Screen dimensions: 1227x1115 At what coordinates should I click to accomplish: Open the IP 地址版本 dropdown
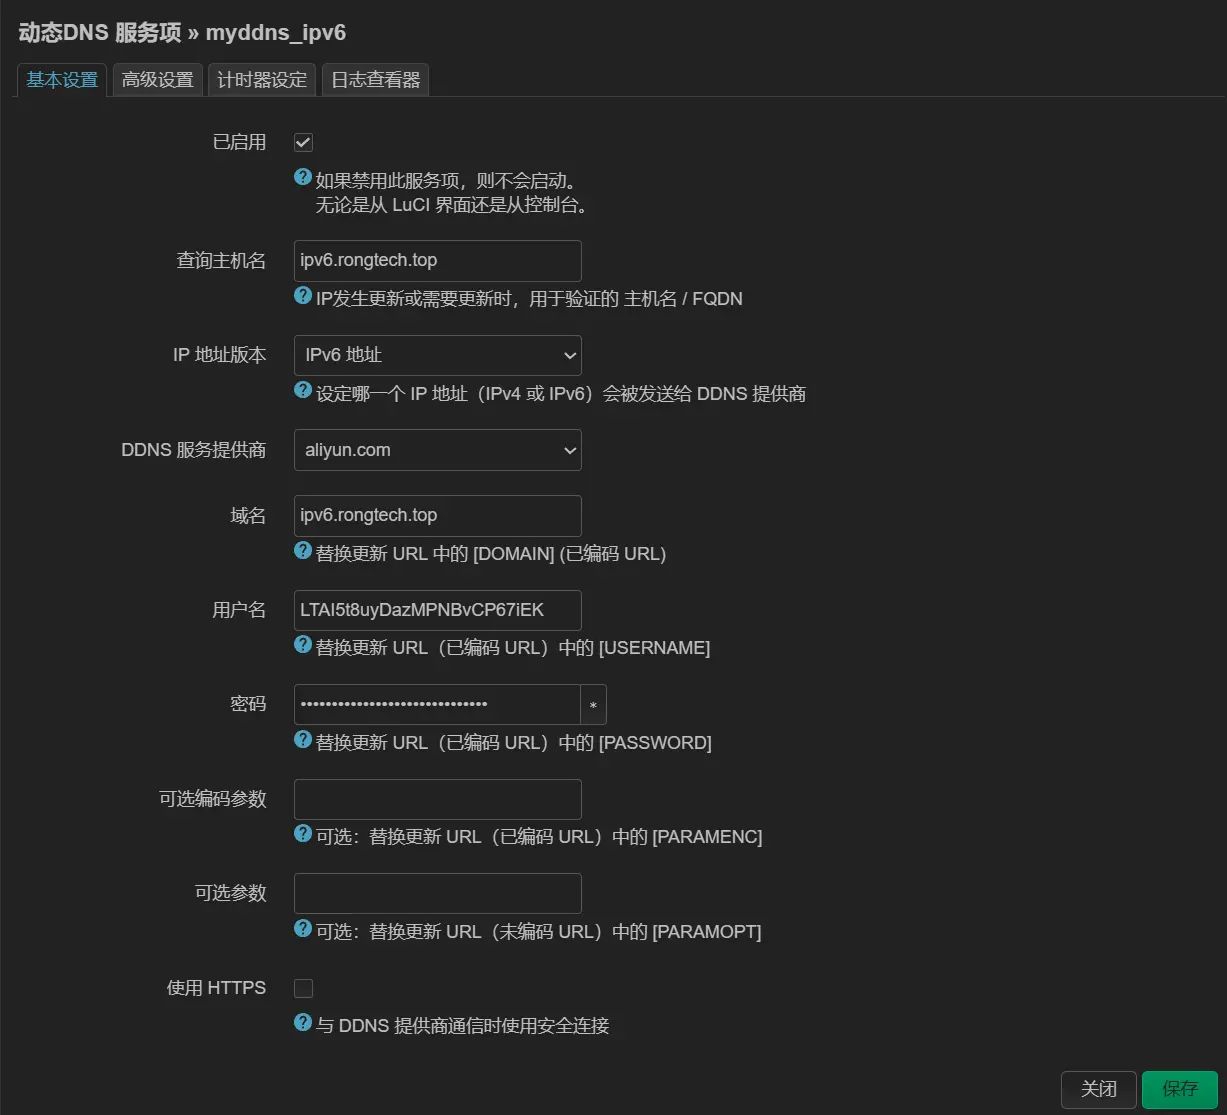point(437,356)
